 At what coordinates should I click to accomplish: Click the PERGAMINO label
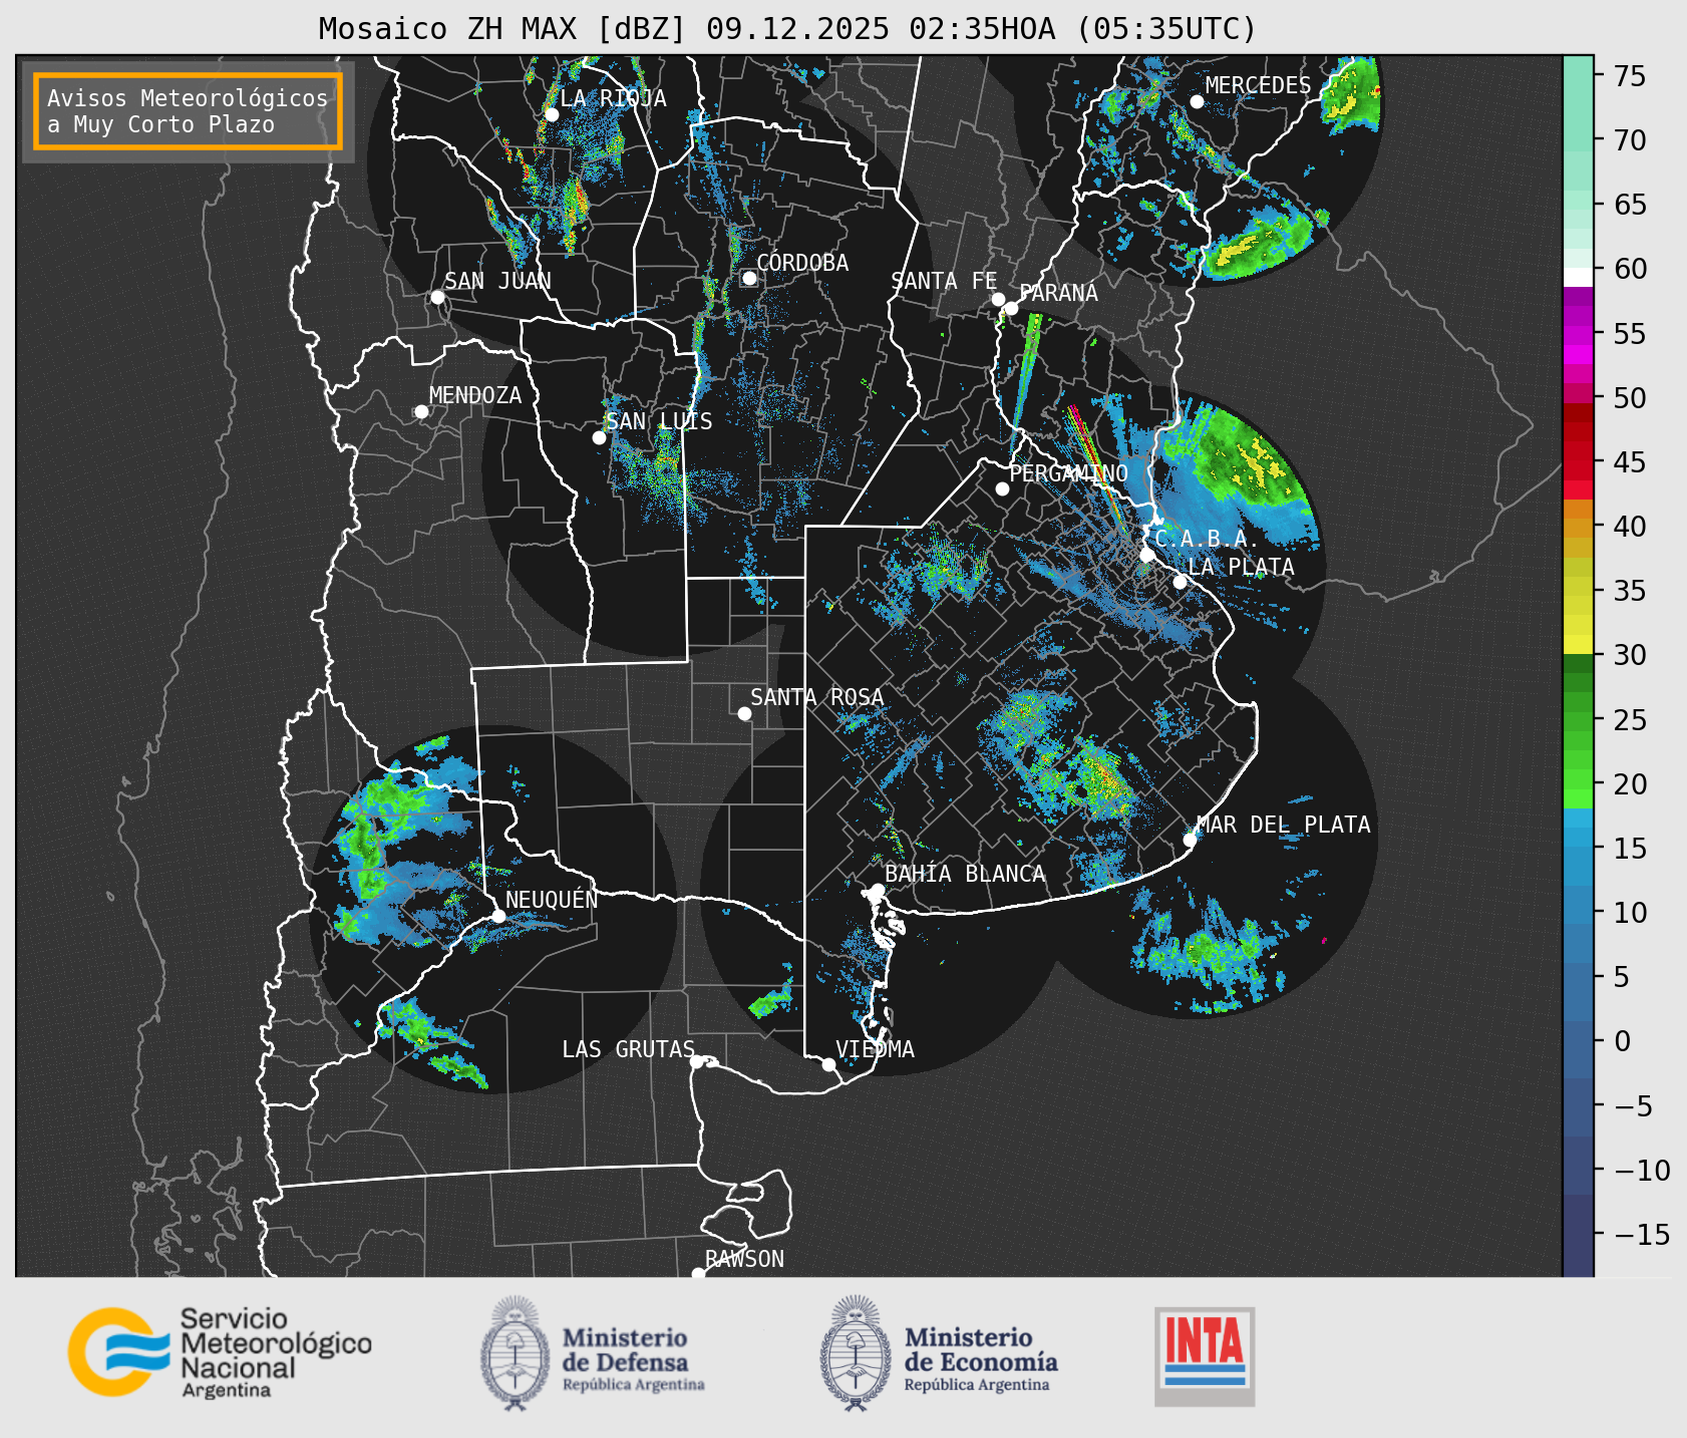(x=1069, y=473)
